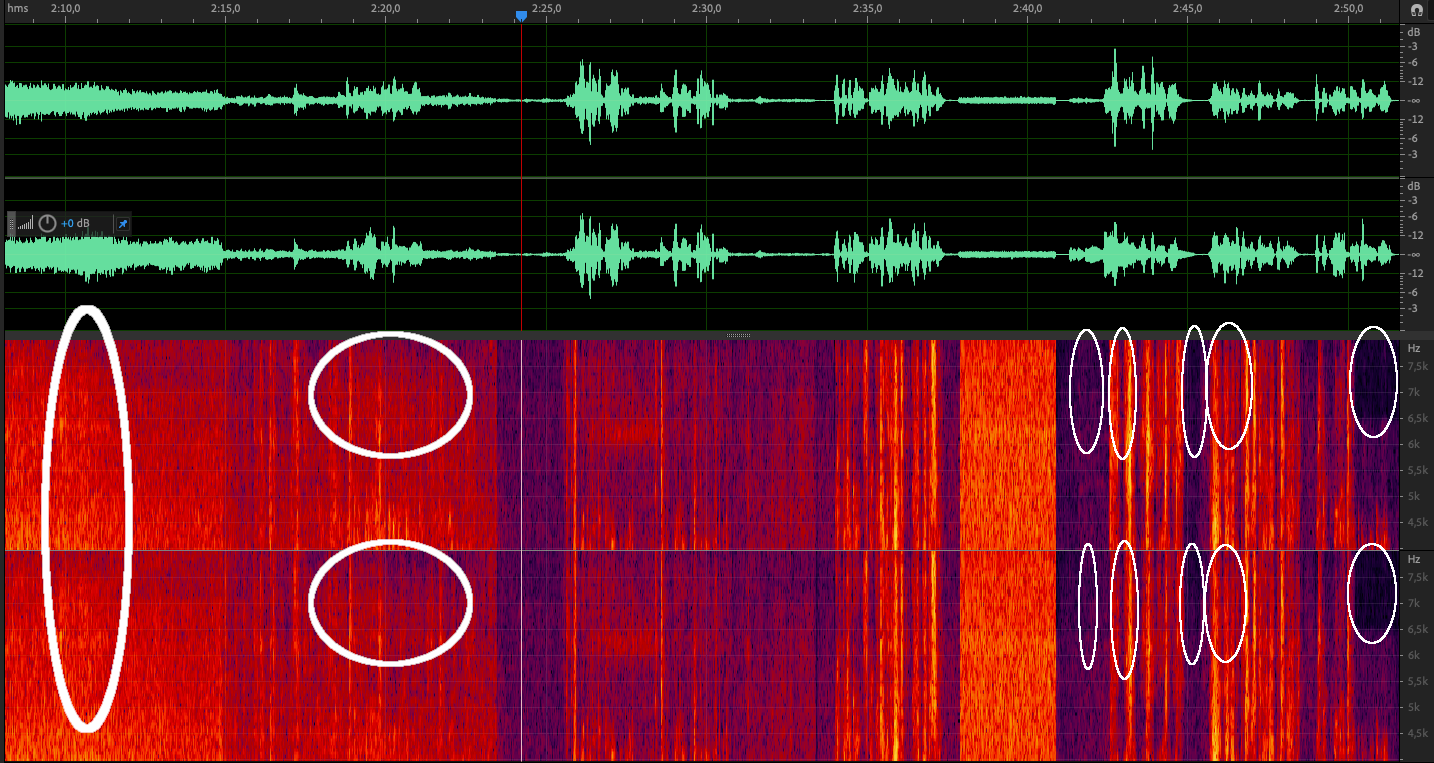Pin the HUD with the pushpin icon
This screenshot has height=763, width=1434.
pyautogui.click(x=122, y=223)
